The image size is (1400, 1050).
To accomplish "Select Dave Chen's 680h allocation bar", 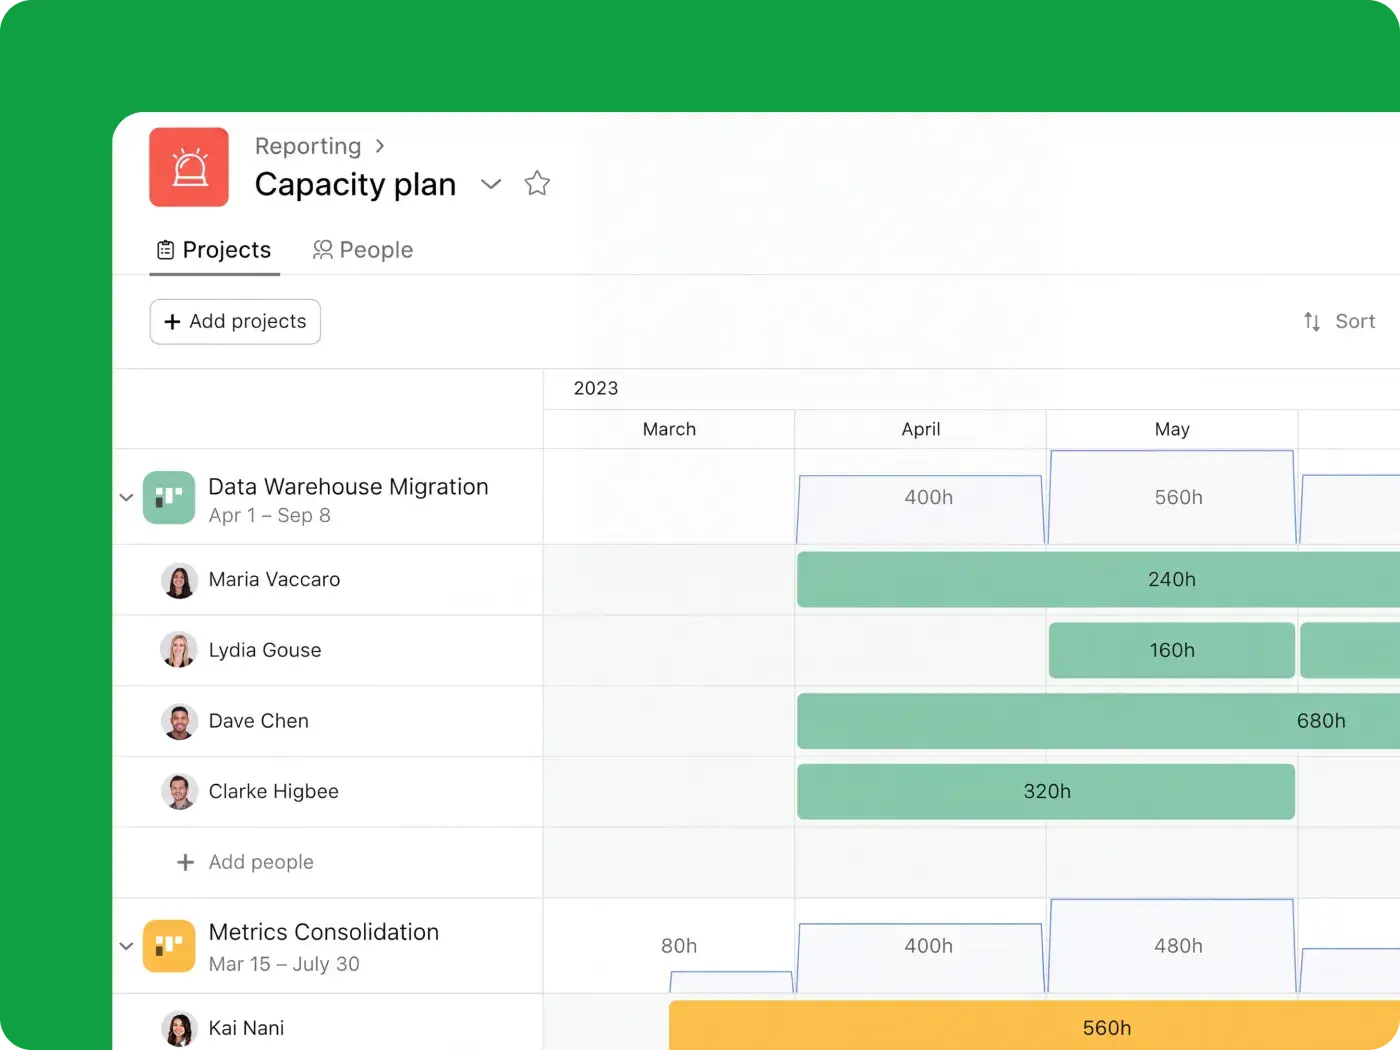I will tap(1098, 721).
